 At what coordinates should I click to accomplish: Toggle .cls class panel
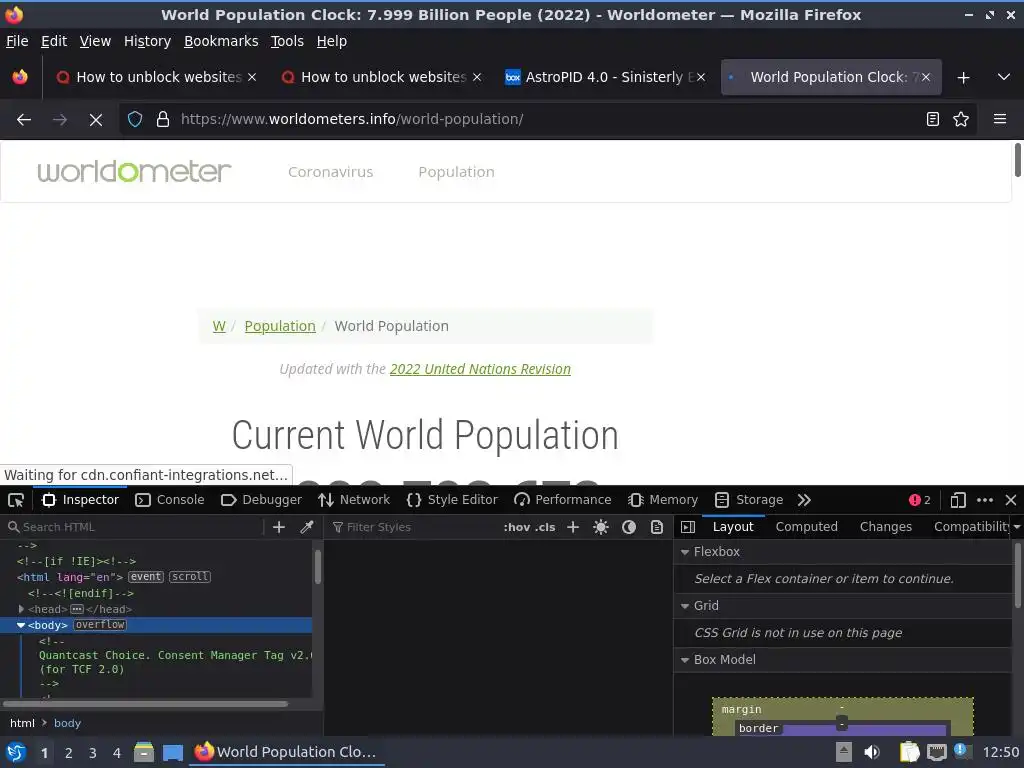click(545, 527)
